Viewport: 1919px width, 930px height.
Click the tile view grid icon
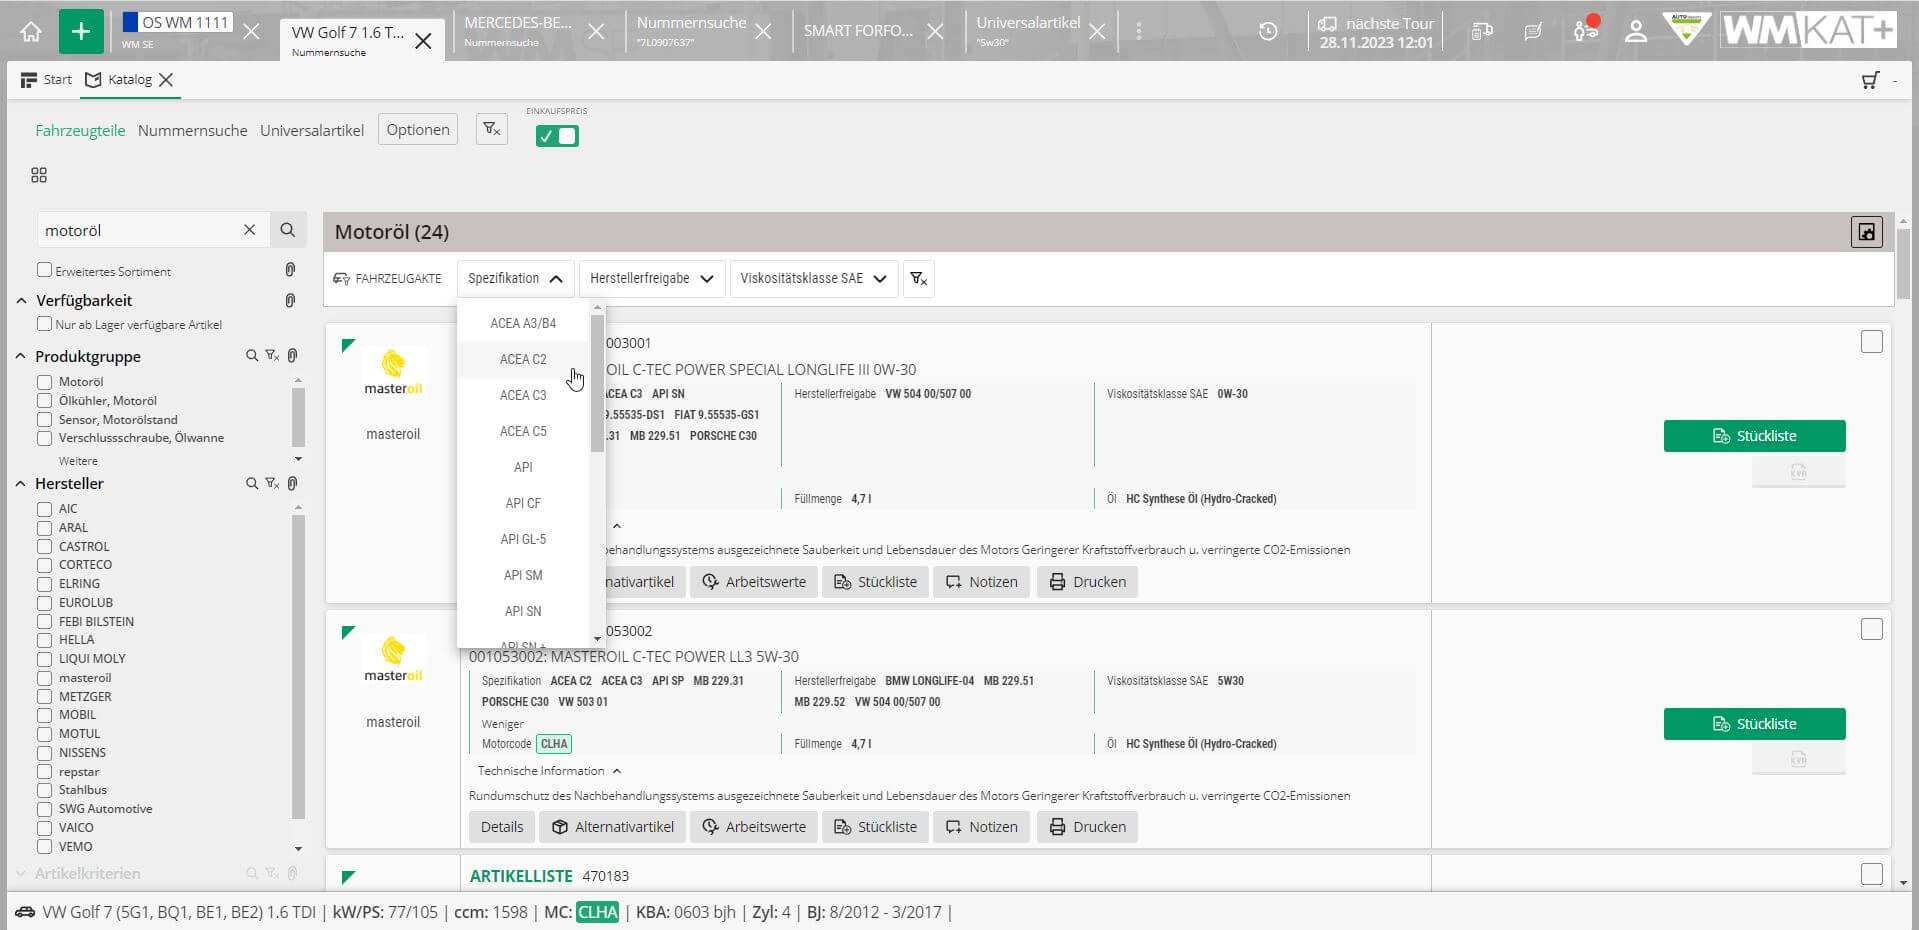pos(39,175)
